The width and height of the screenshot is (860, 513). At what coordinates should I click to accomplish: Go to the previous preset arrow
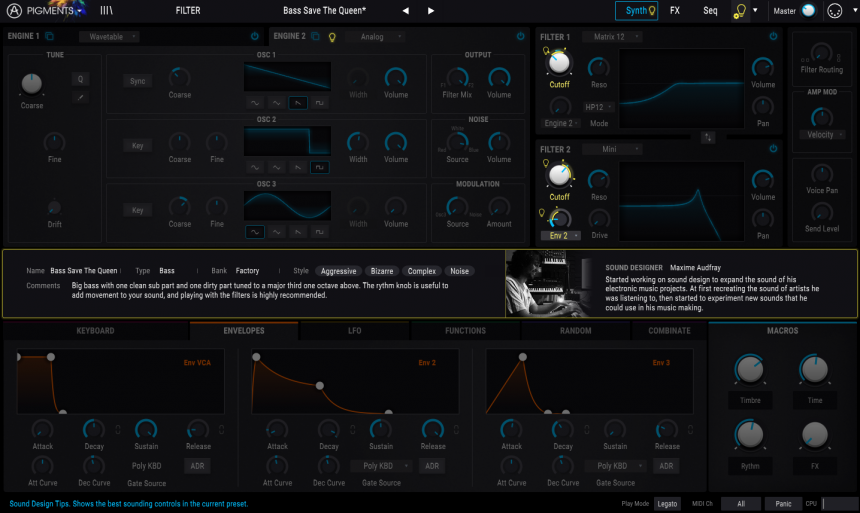click(406, 10)
